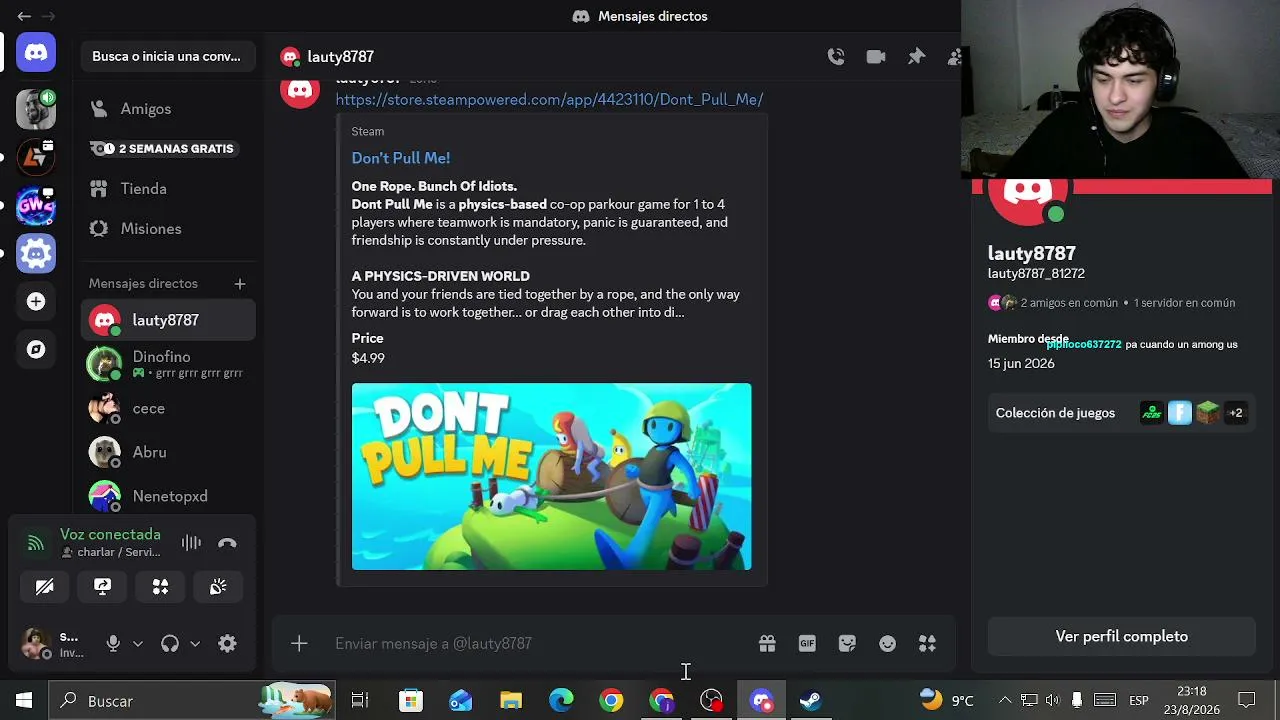Viewport: 1280px width, 720px height.
Task: Open the attachment plus menu in message bar
Action: pos(299,644)
